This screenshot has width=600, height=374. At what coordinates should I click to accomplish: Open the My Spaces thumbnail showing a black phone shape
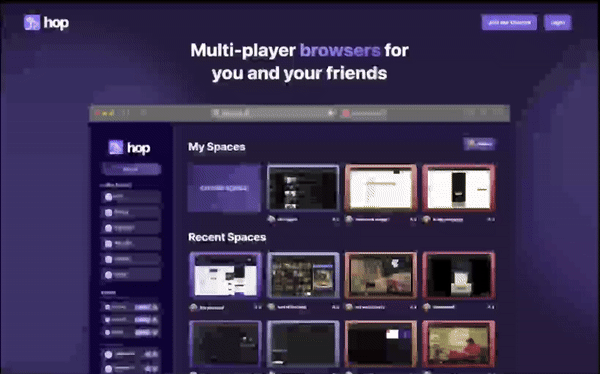(x=458, y=188)
